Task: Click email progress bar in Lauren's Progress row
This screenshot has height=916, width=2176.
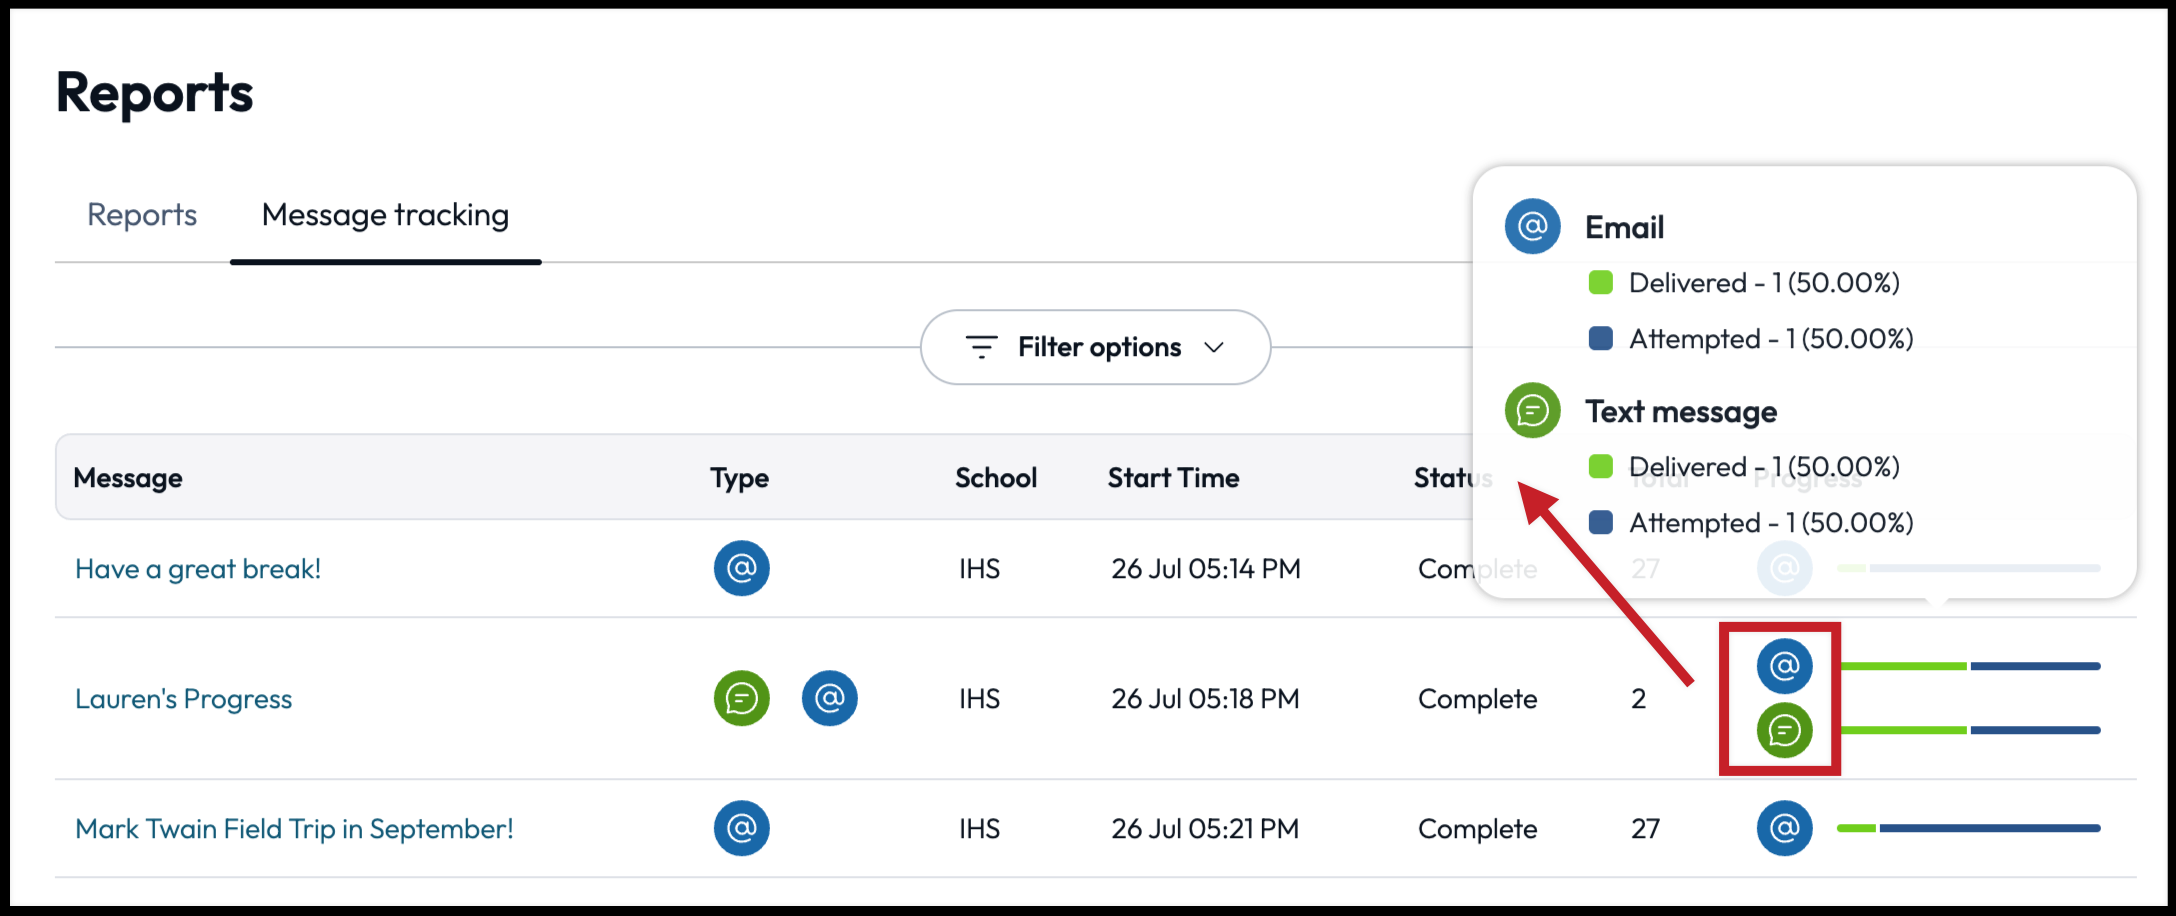Action: tap(1970, 666)
